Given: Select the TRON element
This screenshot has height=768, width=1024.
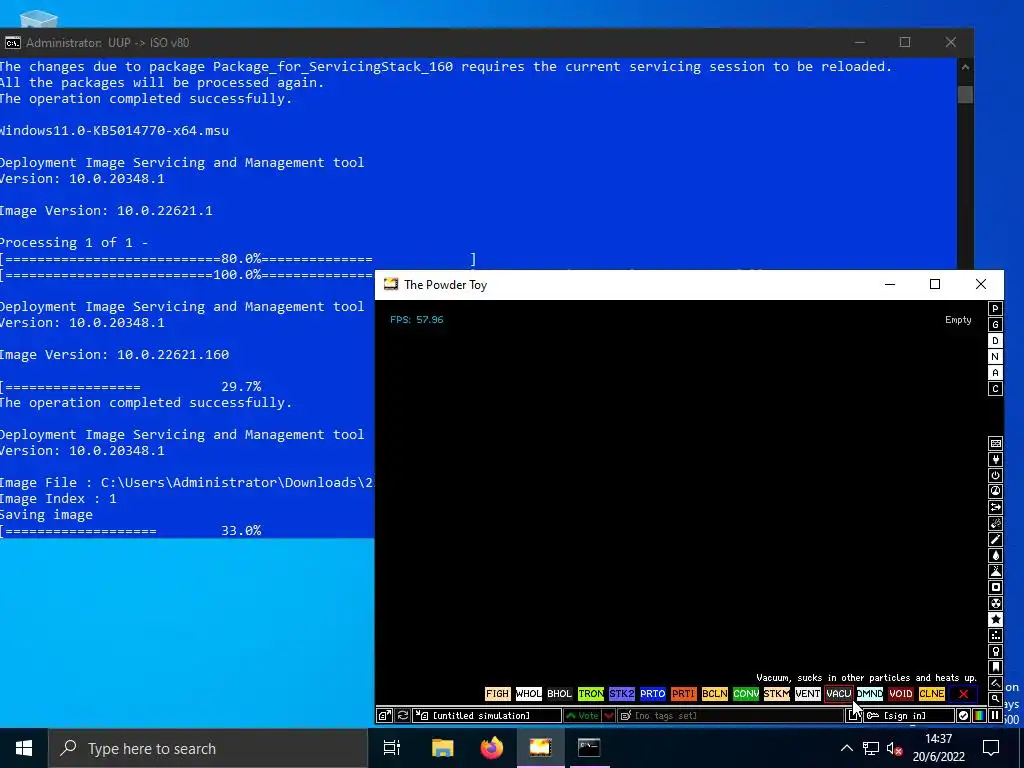Looking at the screenshot, I should coord(590,694).
